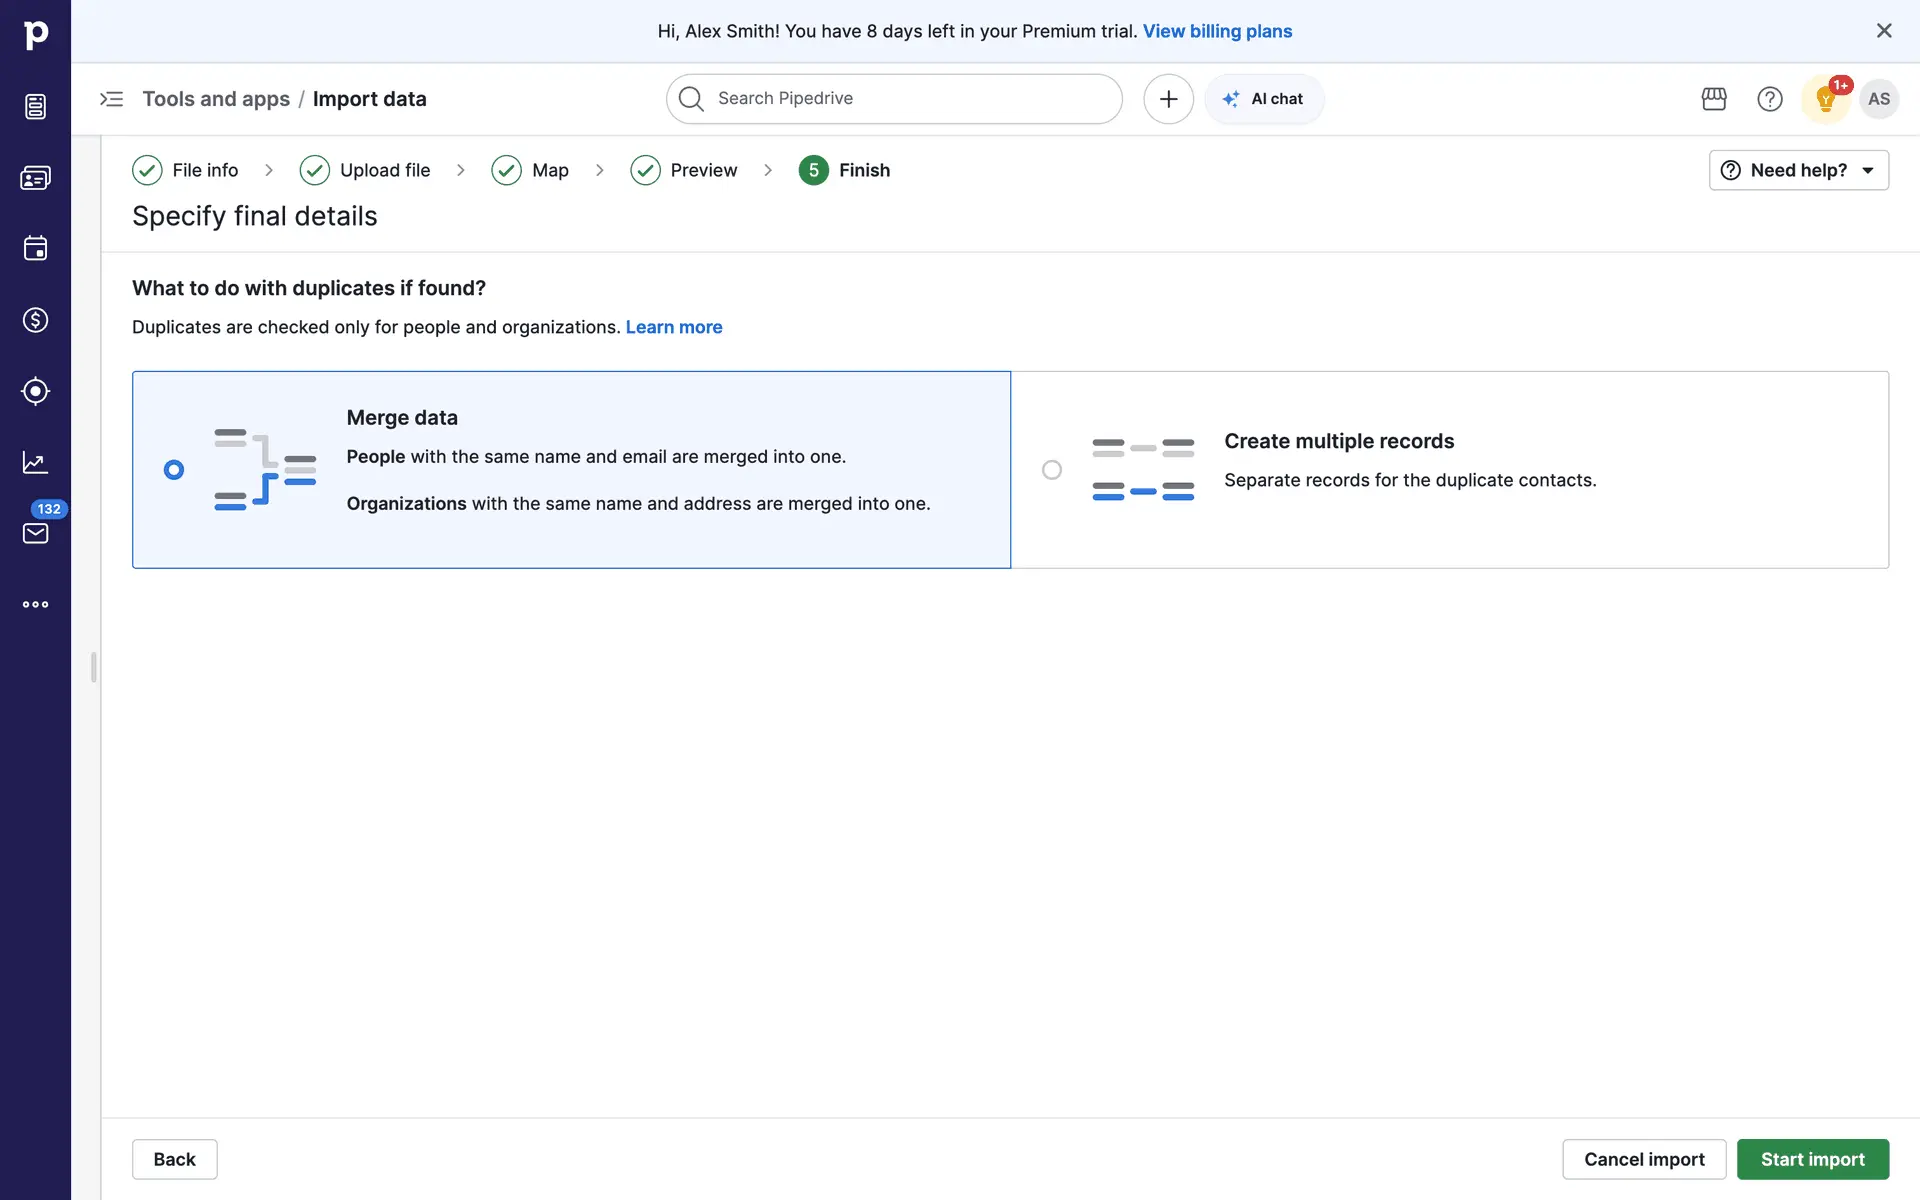This screenshot has width=1920, height=1200.
Task: Open the Leads inbox sidebar icon
Action: pos(35,106)
